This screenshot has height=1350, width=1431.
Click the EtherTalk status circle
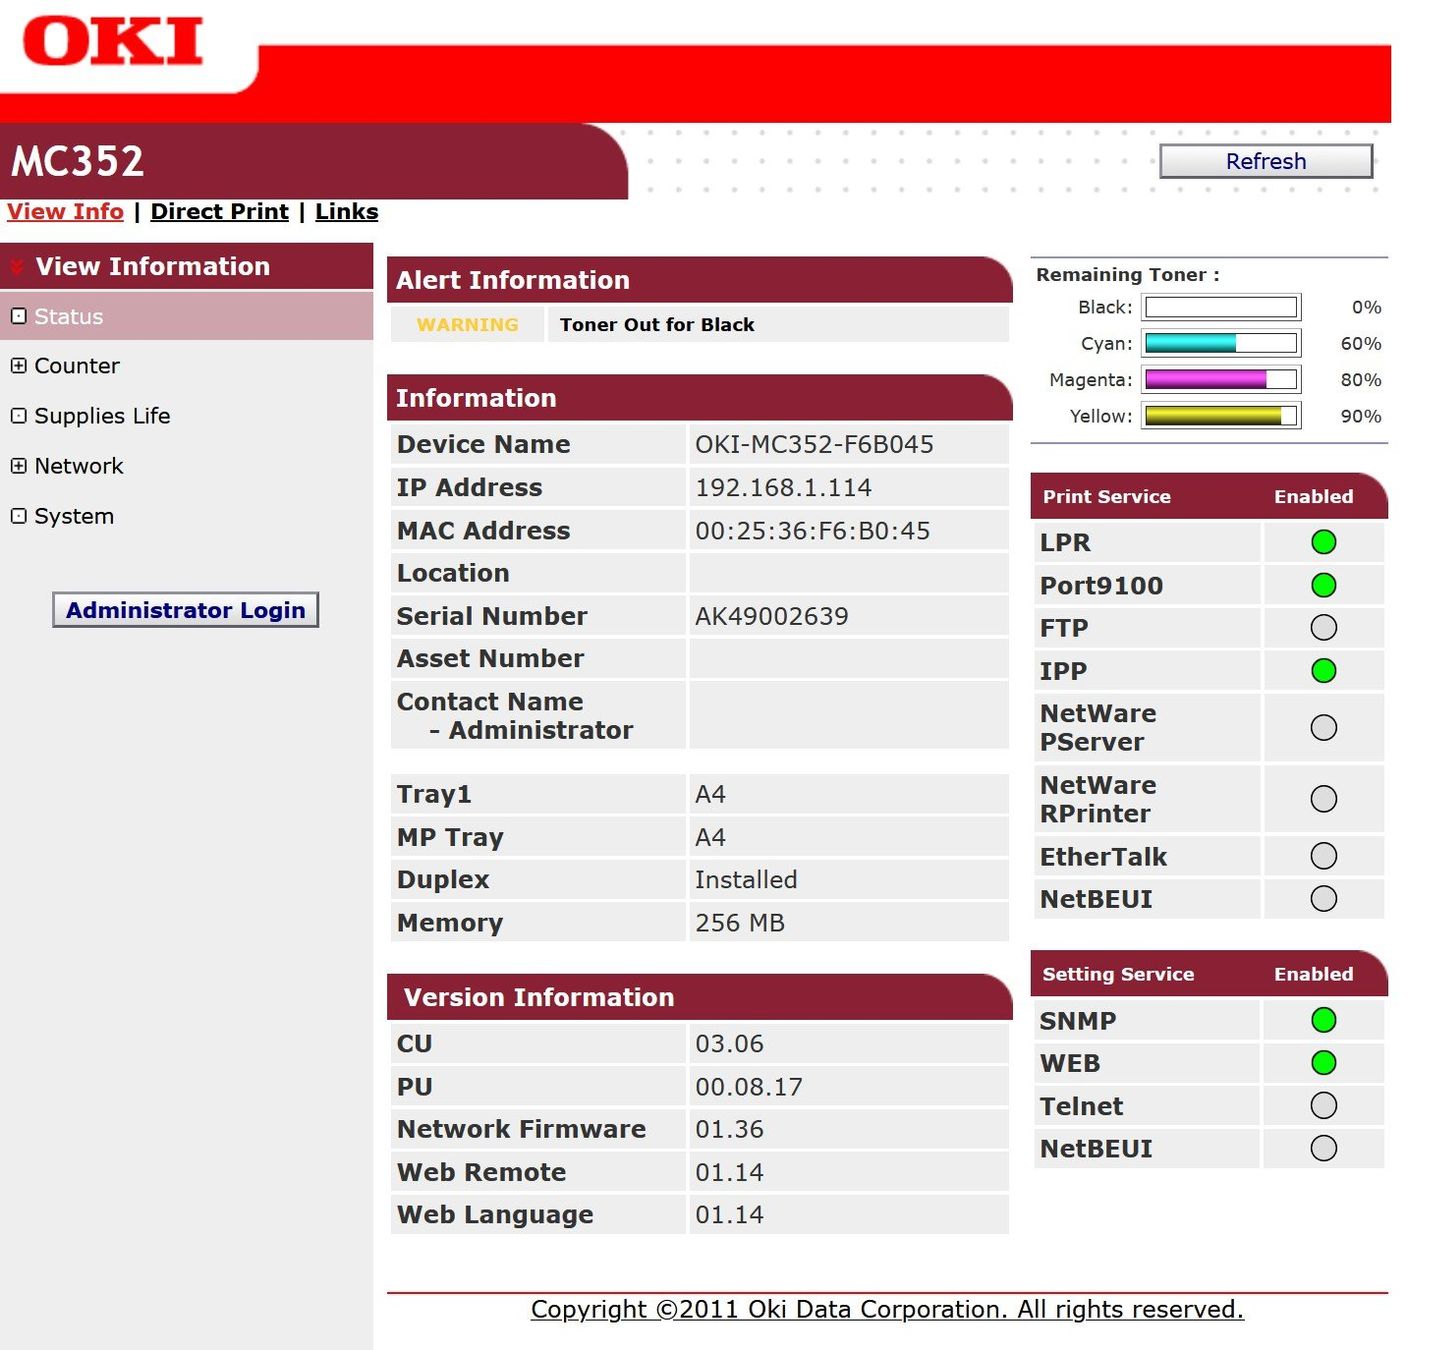click(x=1323, y=856)
